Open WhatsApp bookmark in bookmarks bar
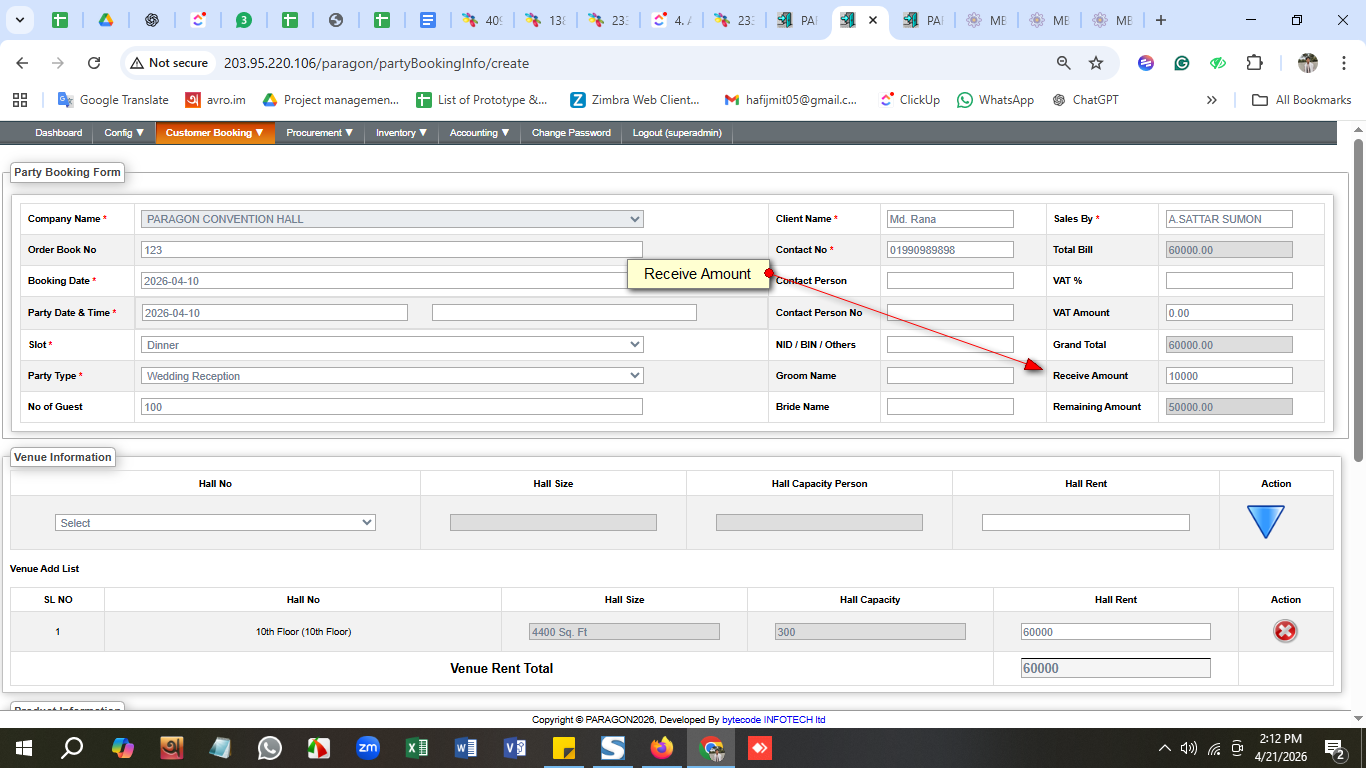Image resolution: width=1366 pixels, height=768 pixels. coord(995,100)
